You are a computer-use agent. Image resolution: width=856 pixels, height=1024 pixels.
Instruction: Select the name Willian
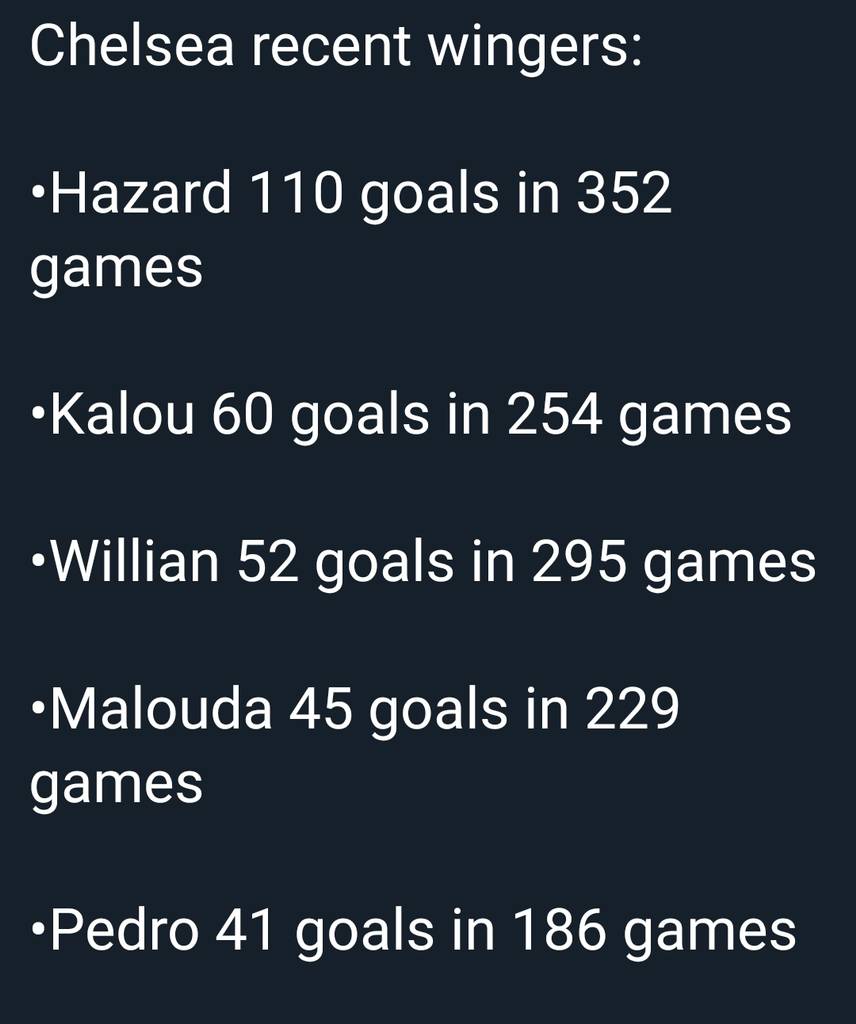[135, 562]
